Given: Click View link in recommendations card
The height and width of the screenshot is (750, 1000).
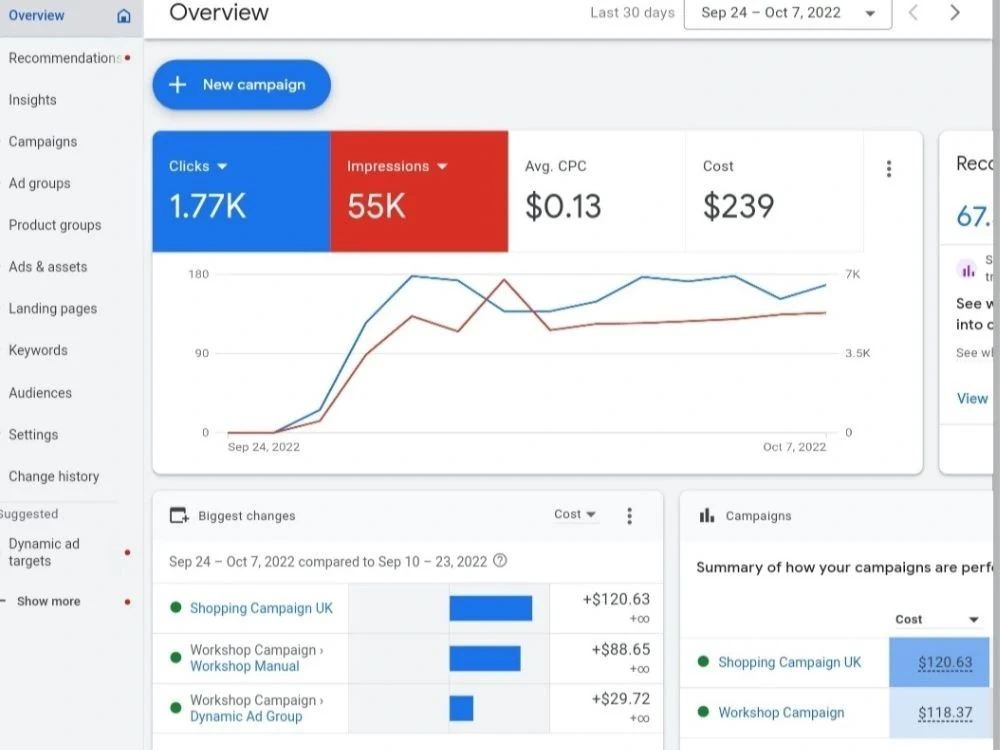Looking at the screenshot, I should [973, 399].
